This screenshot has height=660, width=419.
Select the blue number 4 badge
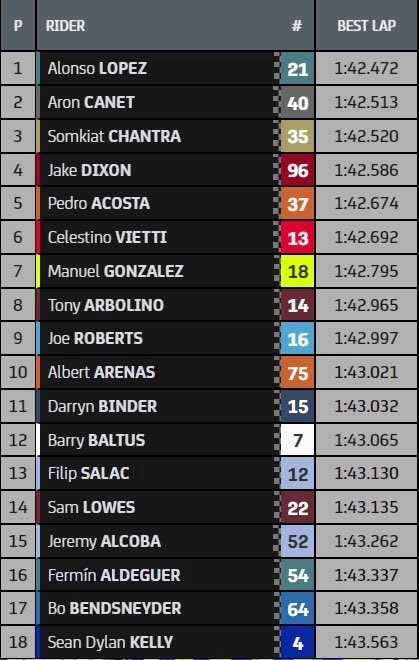(297, 643)
